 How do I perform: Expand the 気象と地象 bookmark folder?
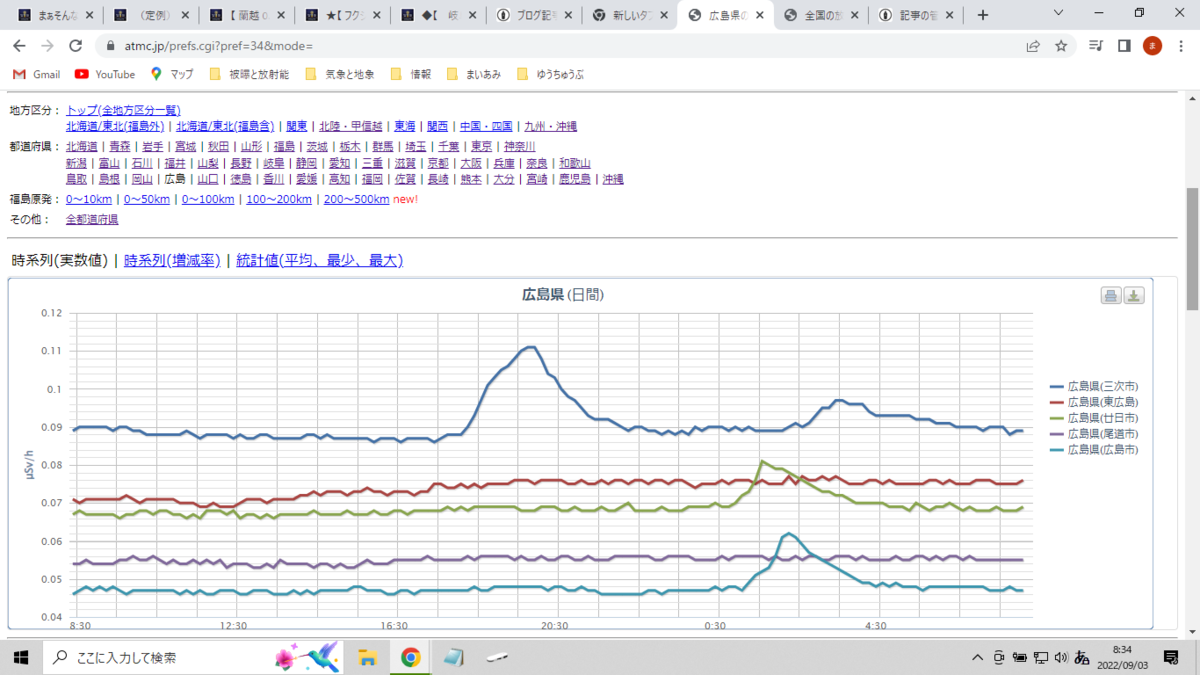[339, 74]
